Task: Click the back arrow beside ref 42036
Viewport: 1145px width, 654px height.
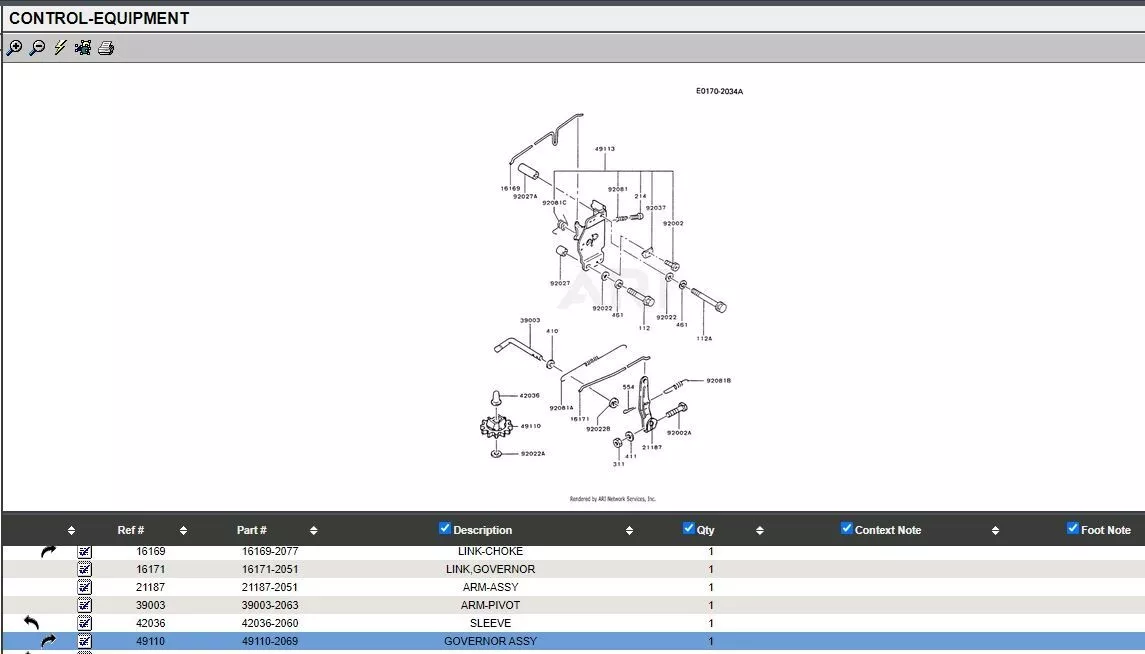Action: click(31, 622)
